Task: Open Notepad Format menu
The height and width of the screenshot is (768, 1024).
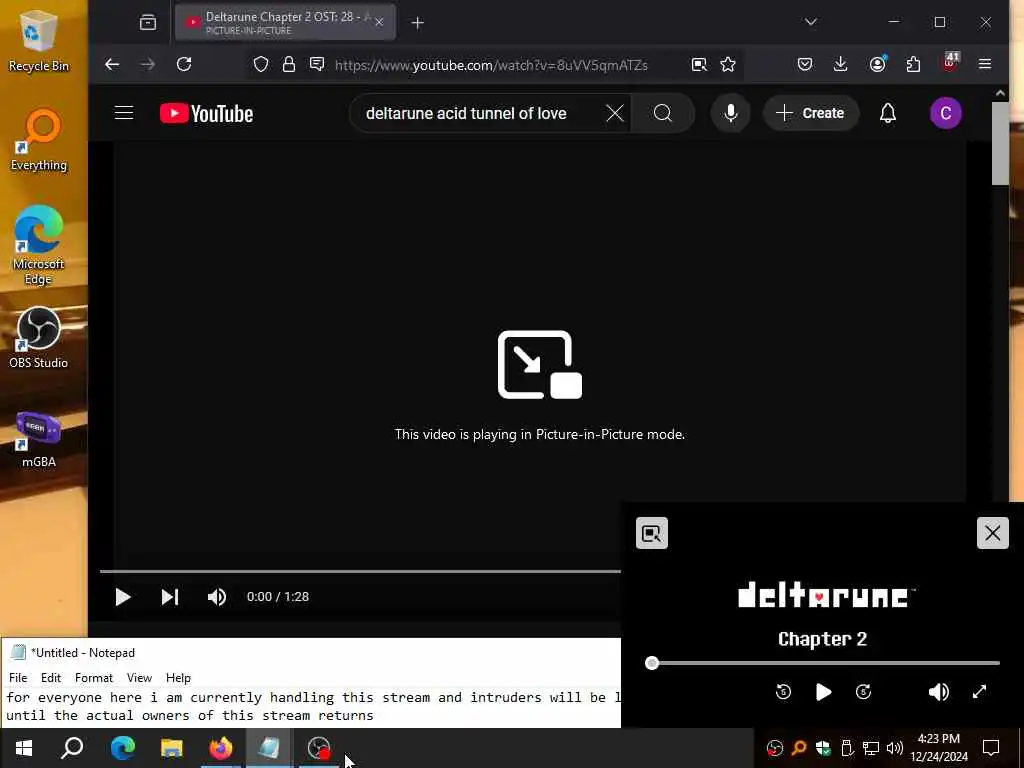Action: click(x=94, y=678)
